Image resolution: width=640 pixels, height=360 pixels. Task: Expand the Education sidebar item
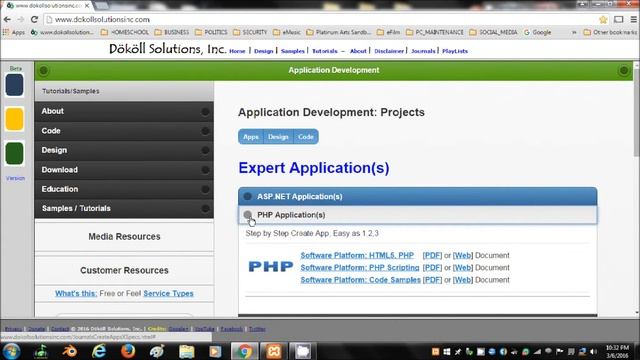(x=124, y=189)
